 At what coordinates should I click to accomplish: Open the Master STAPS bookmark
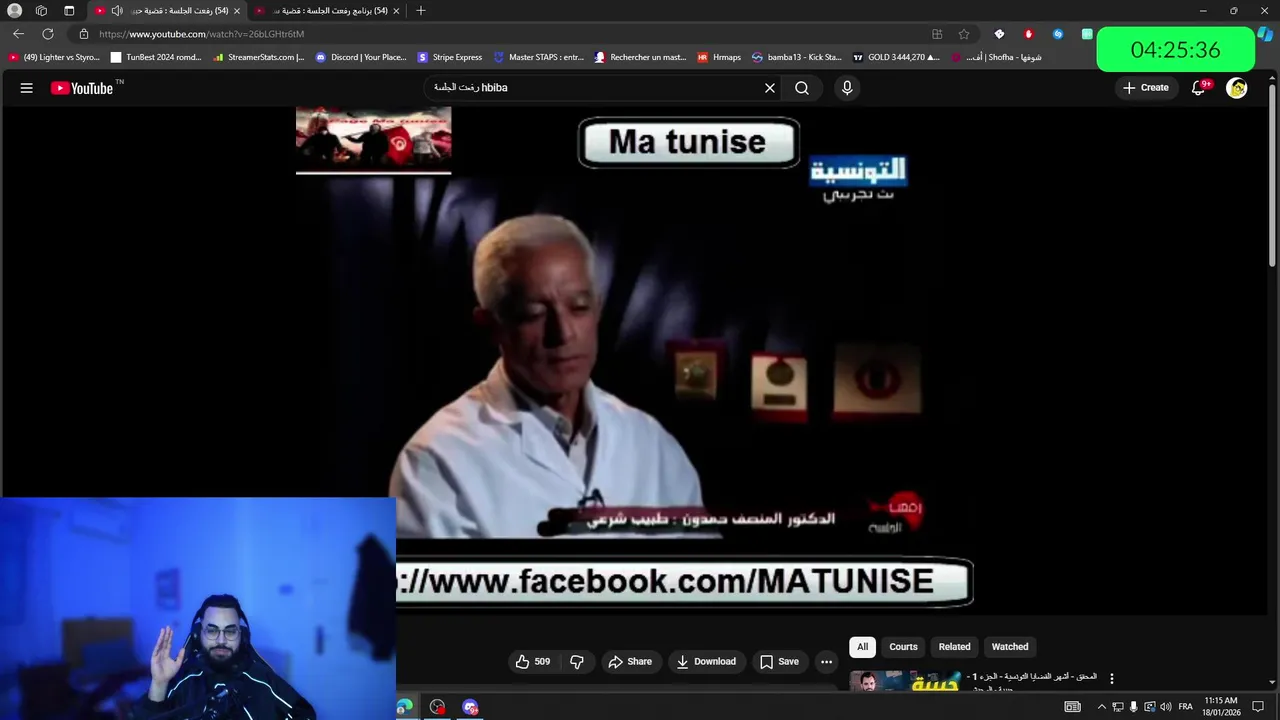point(539,57)
